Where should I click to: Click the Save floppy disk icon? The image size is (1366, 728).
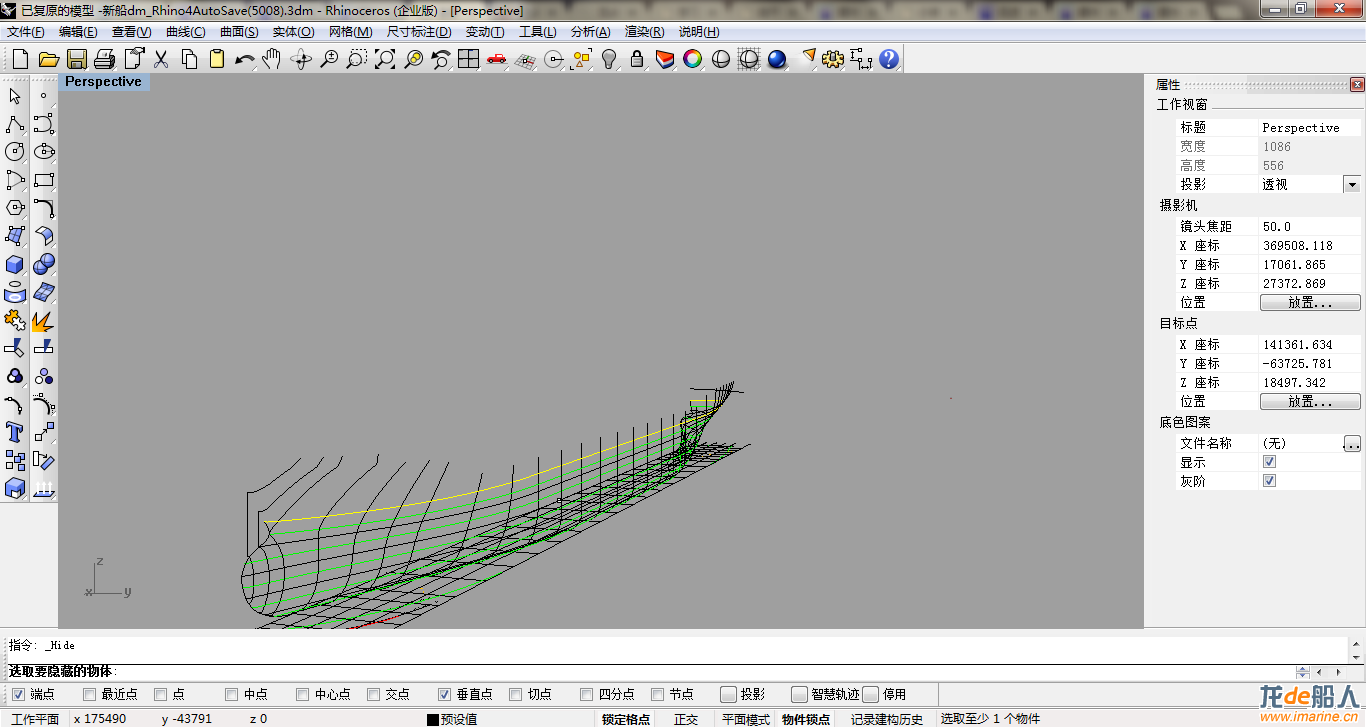pos(76,59)
